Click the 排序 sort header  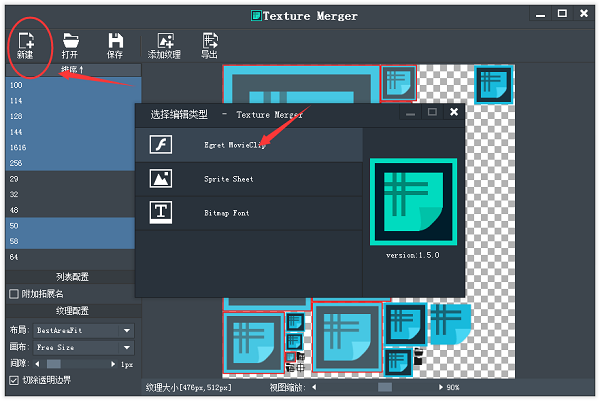click(x=73, y=70)
